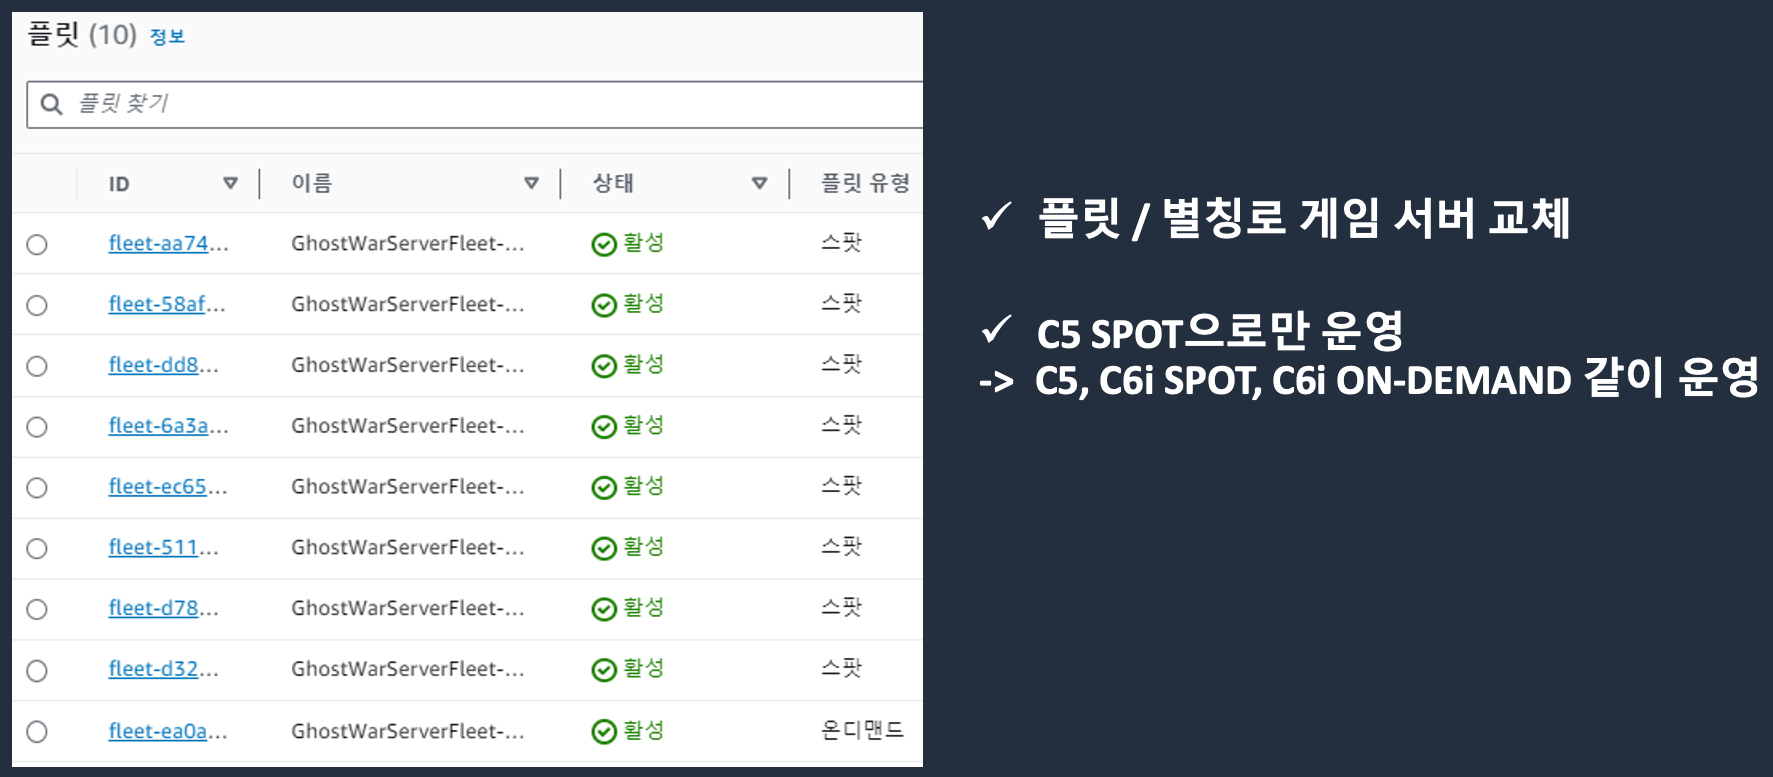Viewport: 1773px width, 777px height.
Task: Open the 상태 column sort dropdown
Action: [x=759, y=183]
